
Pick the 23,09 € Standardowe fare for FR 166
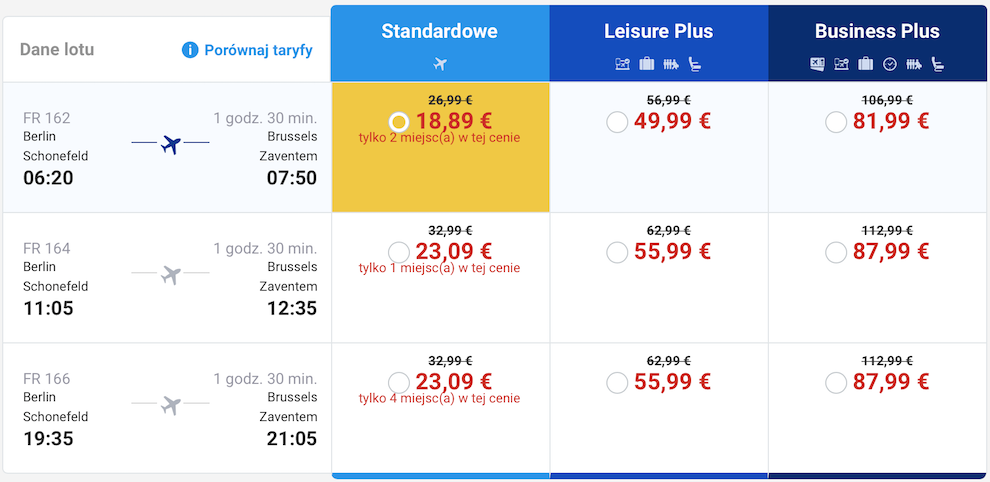(x=398, y=382)
